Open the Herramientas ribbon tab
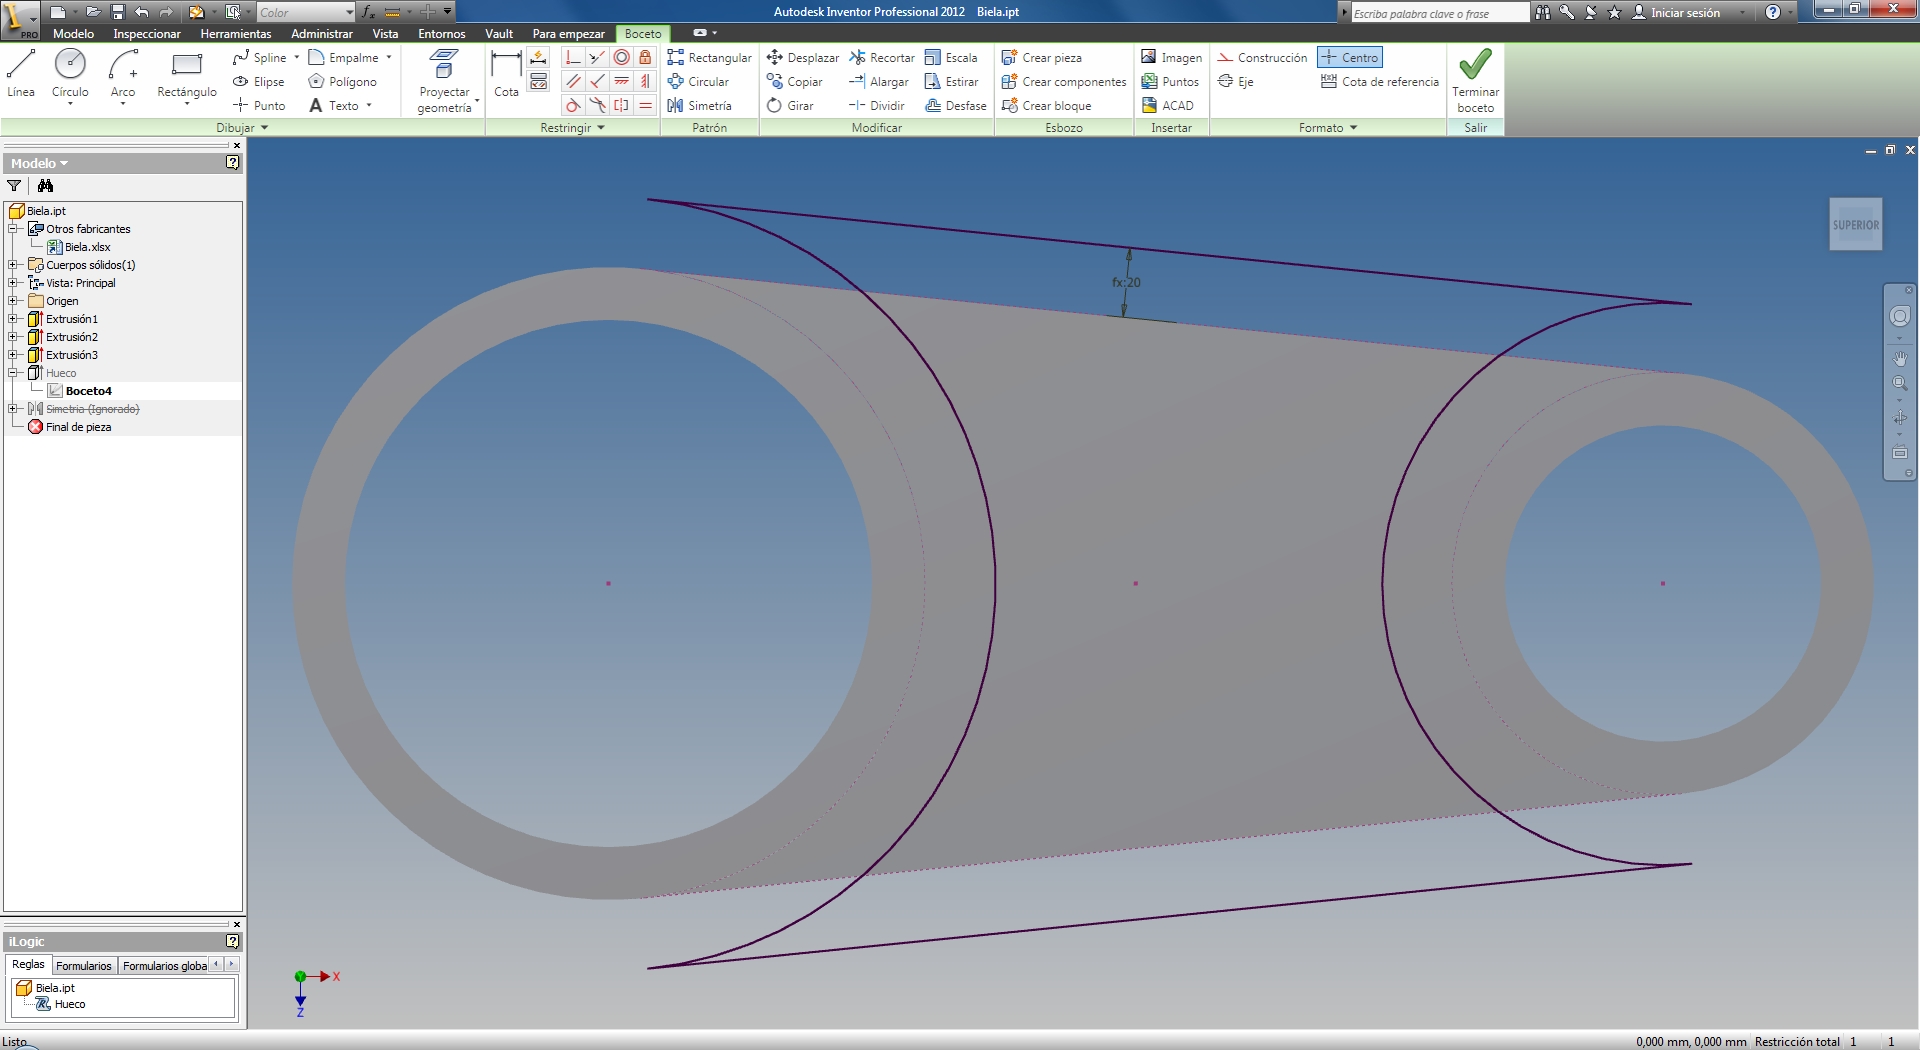1920x1050 pixels. pos(236,34)
